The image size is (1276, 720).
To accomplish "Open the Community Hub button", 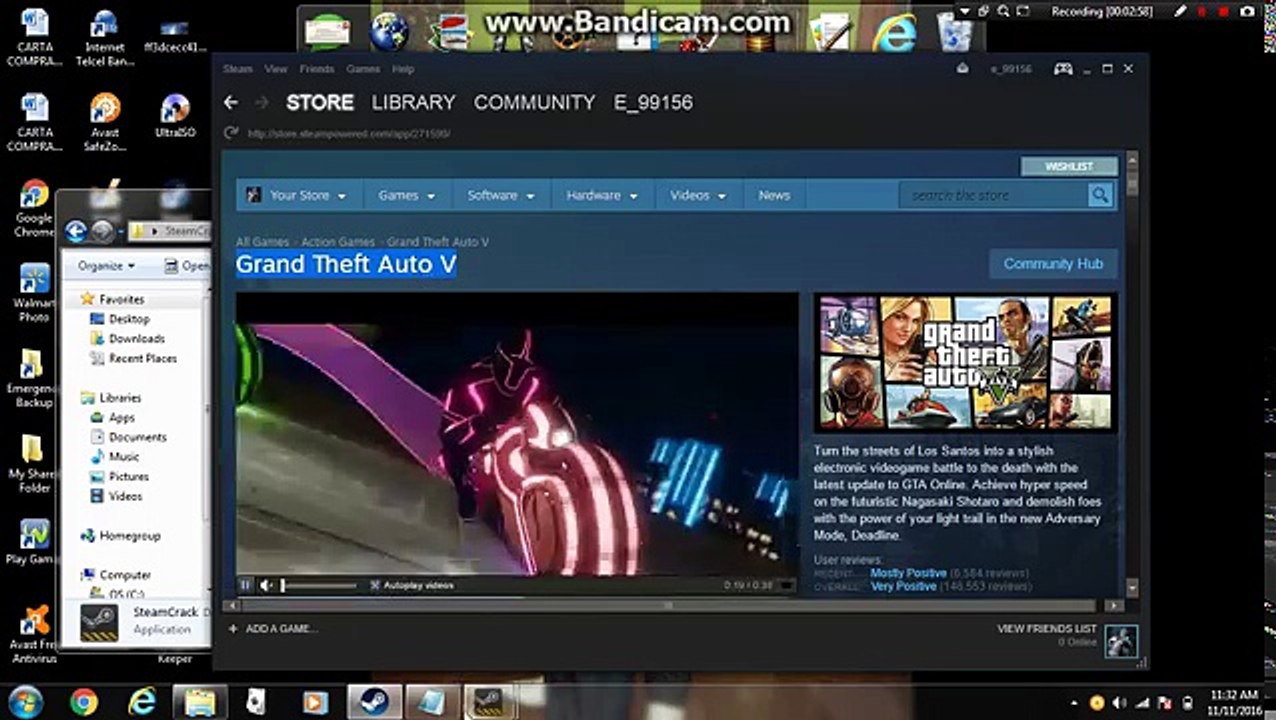I will tap(1053, 264).
